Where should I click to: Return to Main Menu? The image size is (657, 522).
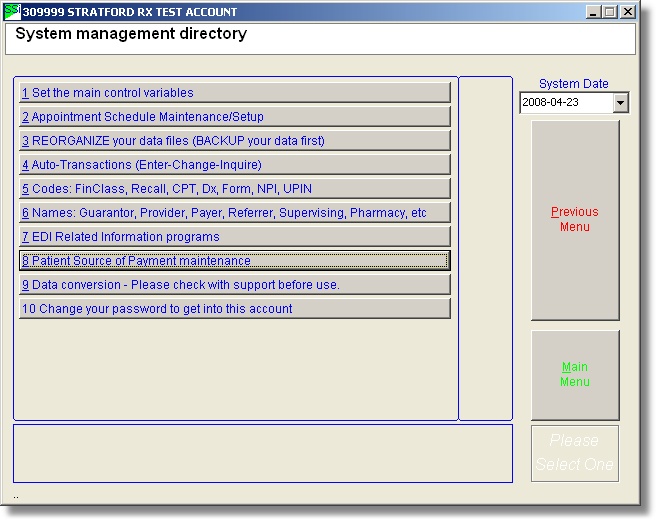575,375
